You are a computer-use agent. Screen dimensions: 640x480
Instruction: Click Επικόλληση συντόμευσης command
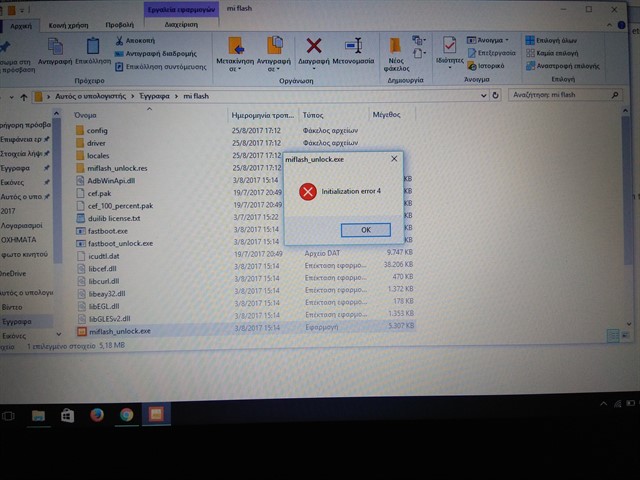click(x=161, y=67)
